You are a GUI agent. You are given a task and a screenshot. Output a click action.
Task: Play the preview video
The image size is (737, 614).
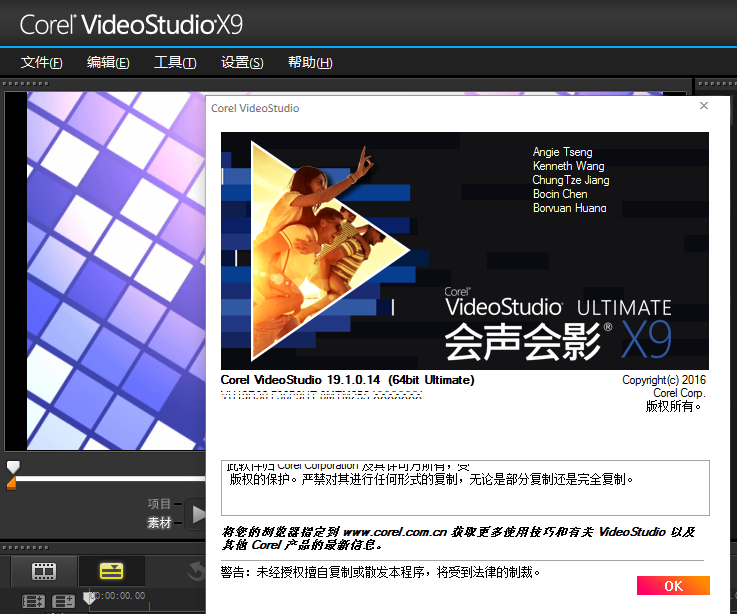click(x=196, y=514)
